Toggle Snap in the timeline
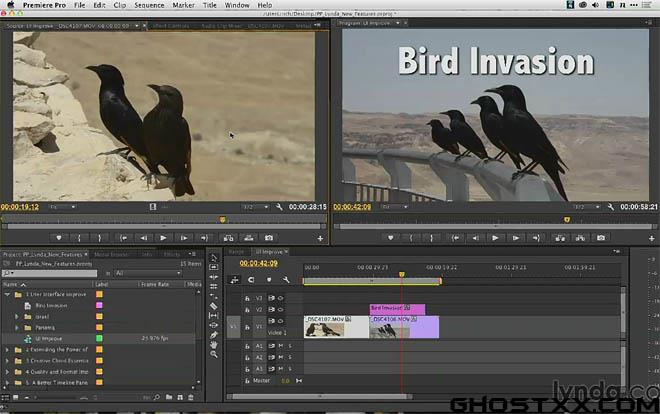Screen dimensions: 660x414 tap(251, 279)
